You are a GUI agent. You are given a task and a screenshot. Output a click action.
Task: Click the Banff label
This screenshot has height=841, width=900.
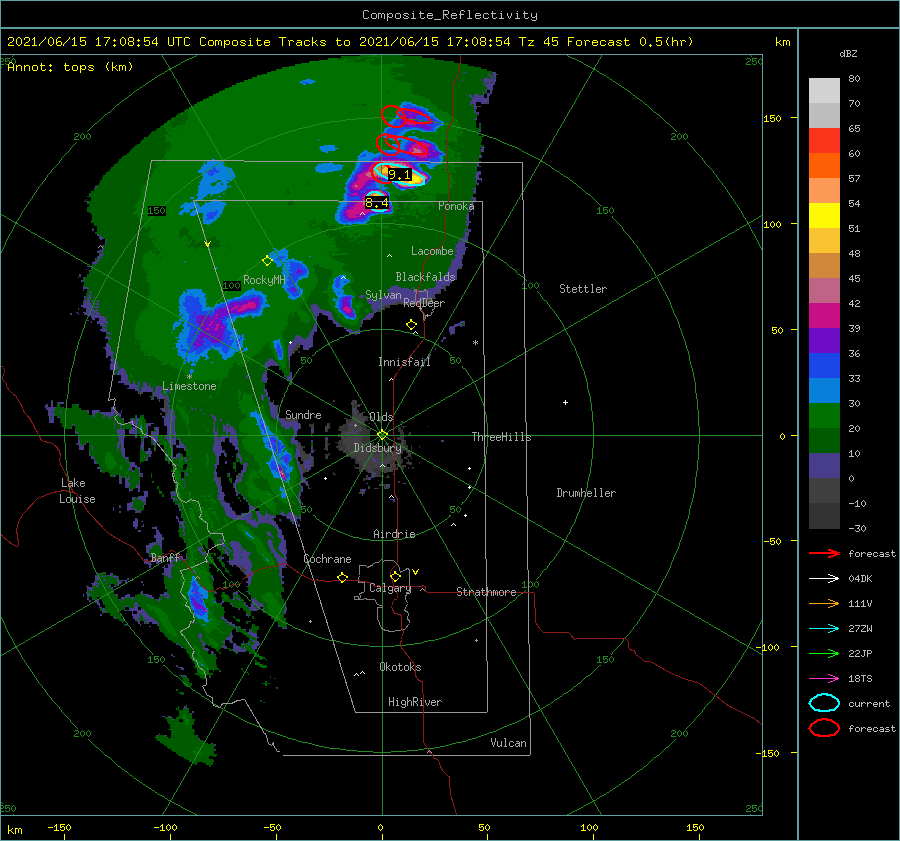[165, 558]
